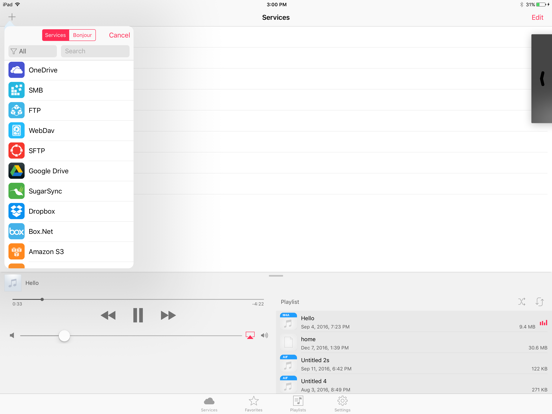Select the Google Drive icon

[x=17, y=171]
